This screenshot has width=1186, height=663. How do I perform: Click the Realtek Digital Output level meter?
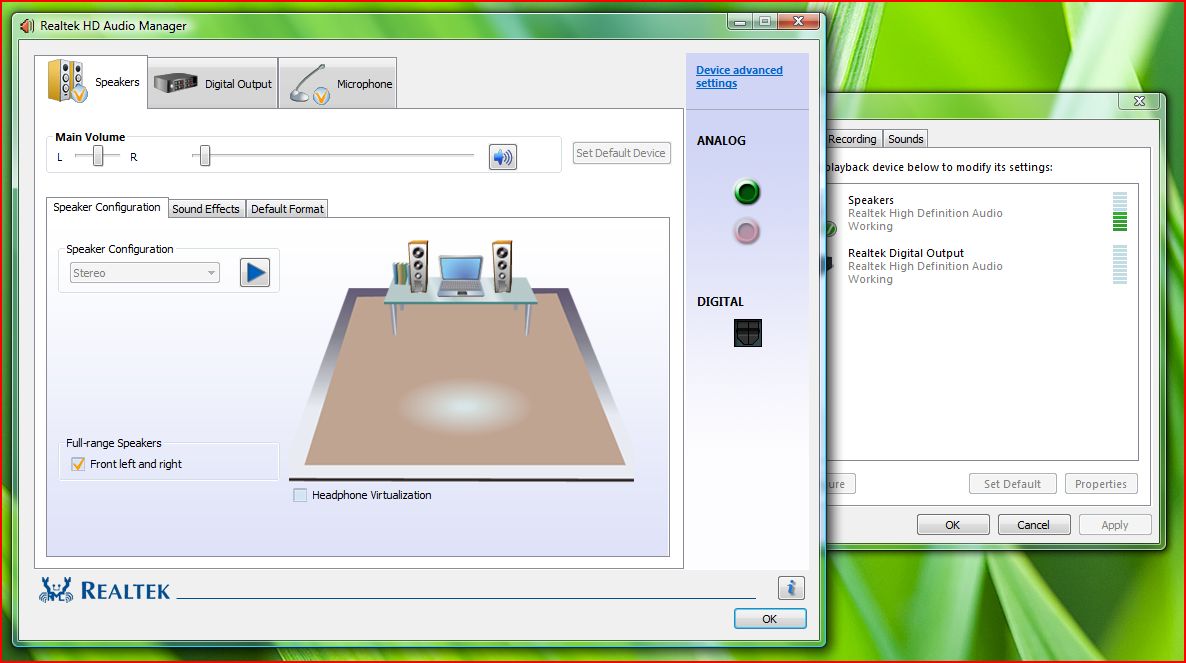(1120, 265)
